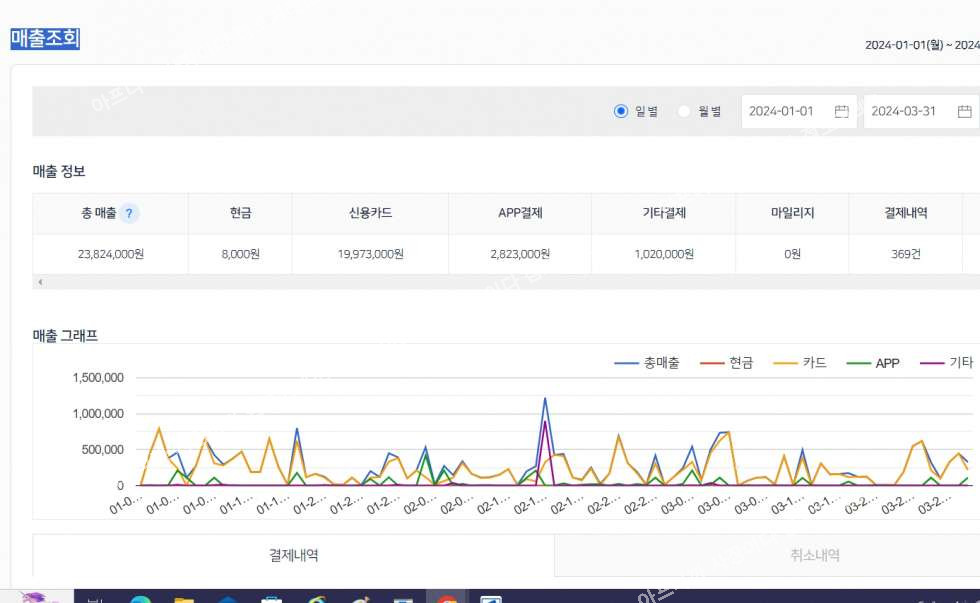This screenshot has width=980, height=603.
Task: Click the start date field showing 2024-01-01
Action: (x=785, y=111)
